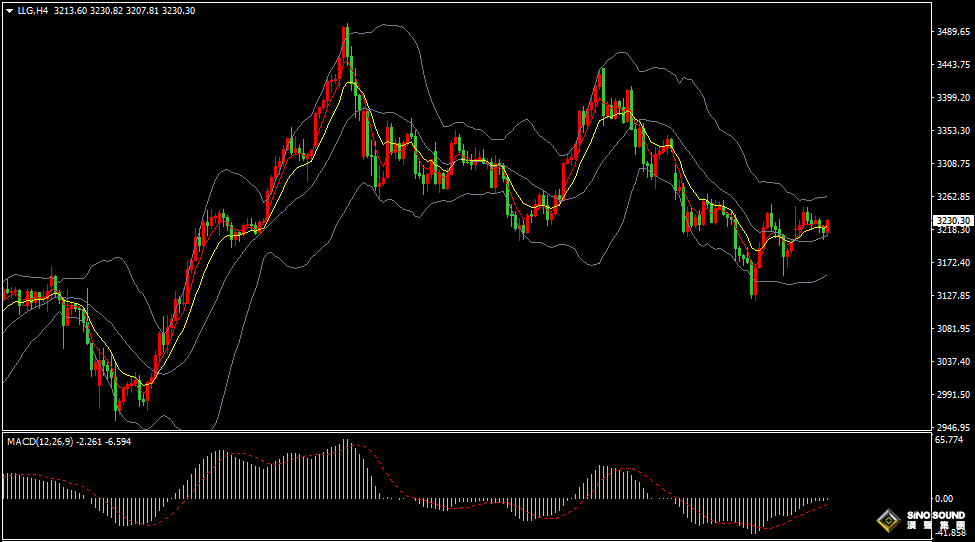Viewport: 975px width, 542px height.
Task: Click the 3037.40 price axis label
Action: pos(953,362)
